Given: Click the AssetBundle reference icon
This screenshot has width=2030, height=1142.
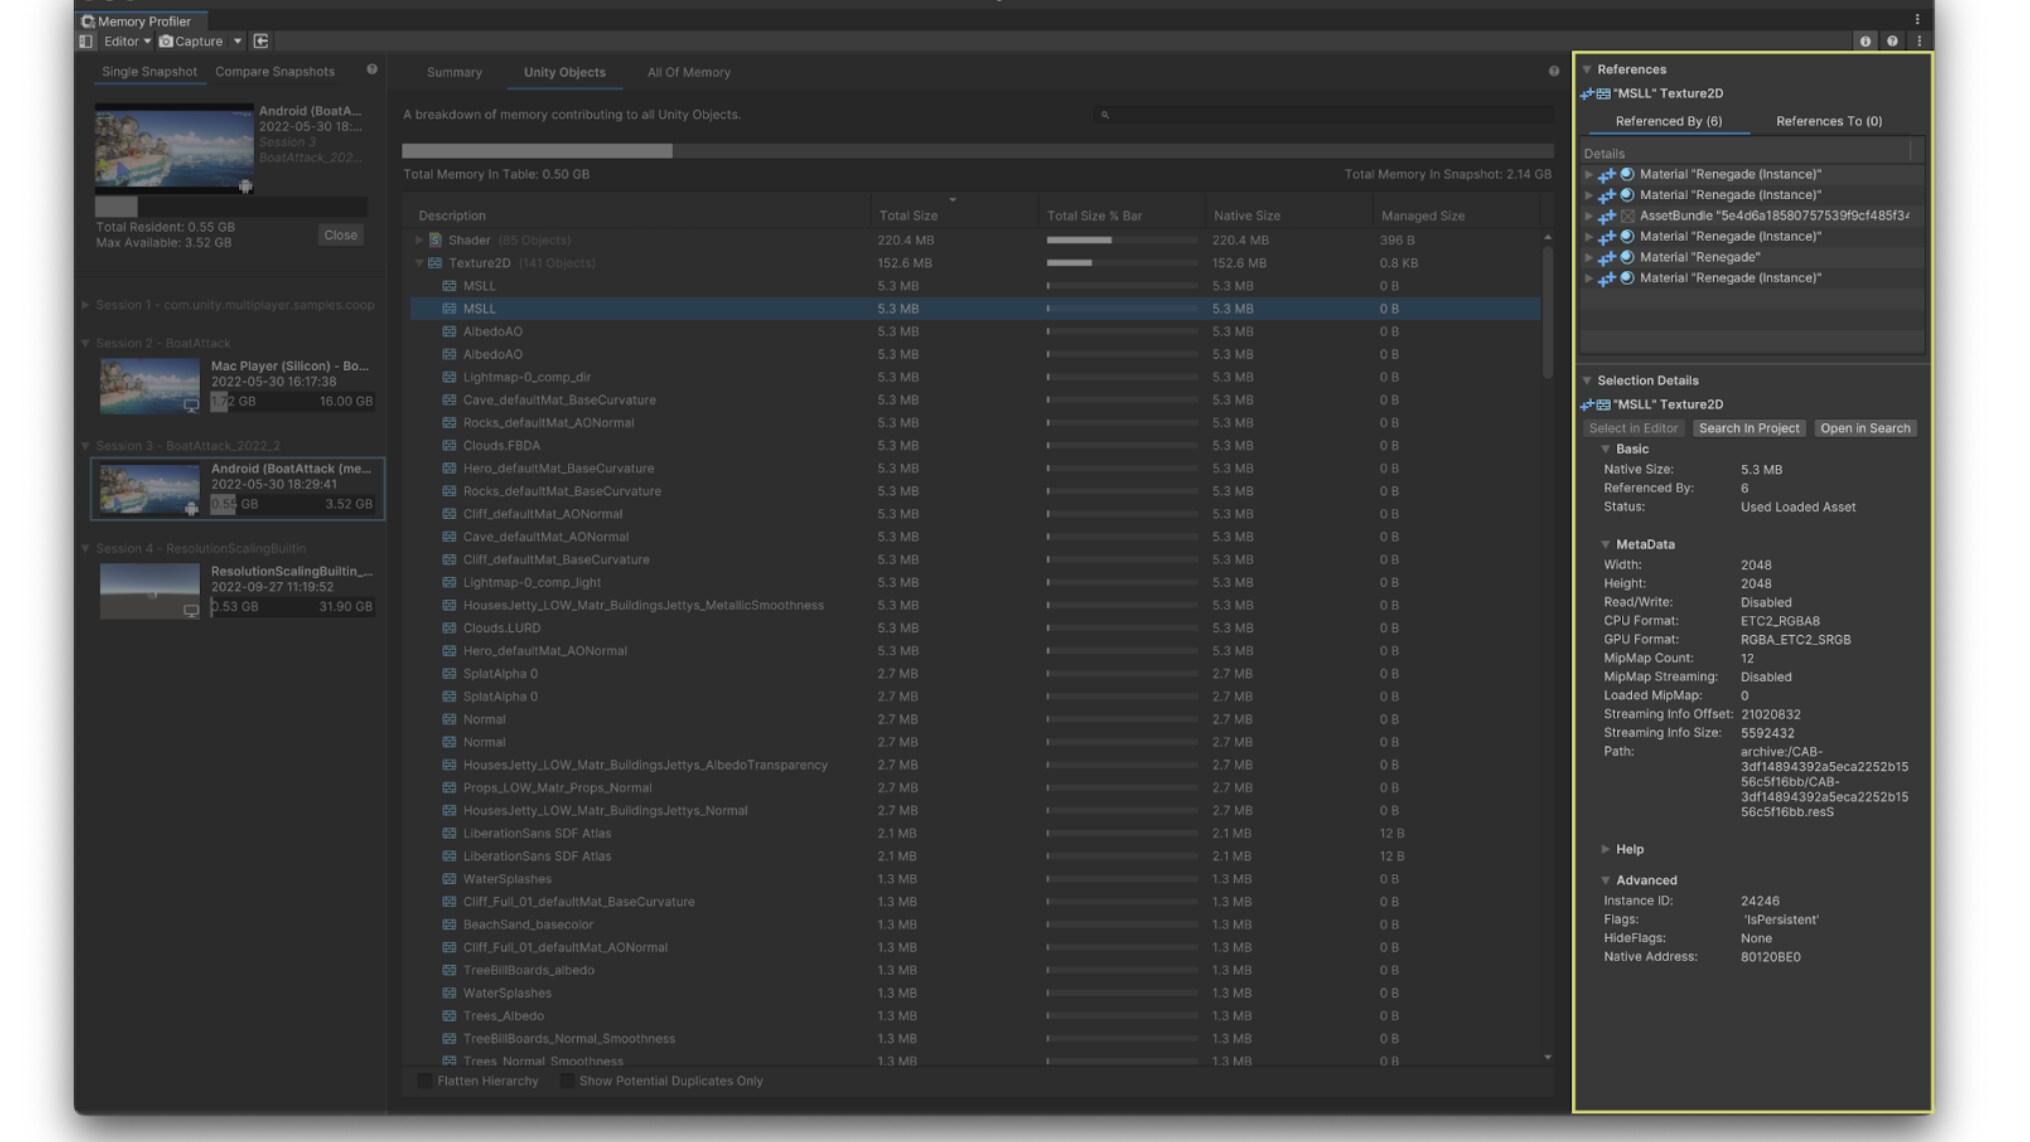Looking at the screenshot, I should (1627, 216).
